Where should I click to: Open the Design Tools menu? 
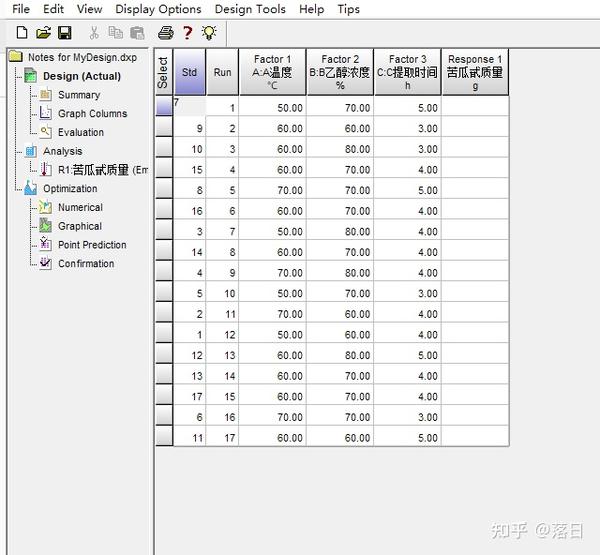(250, 9)
